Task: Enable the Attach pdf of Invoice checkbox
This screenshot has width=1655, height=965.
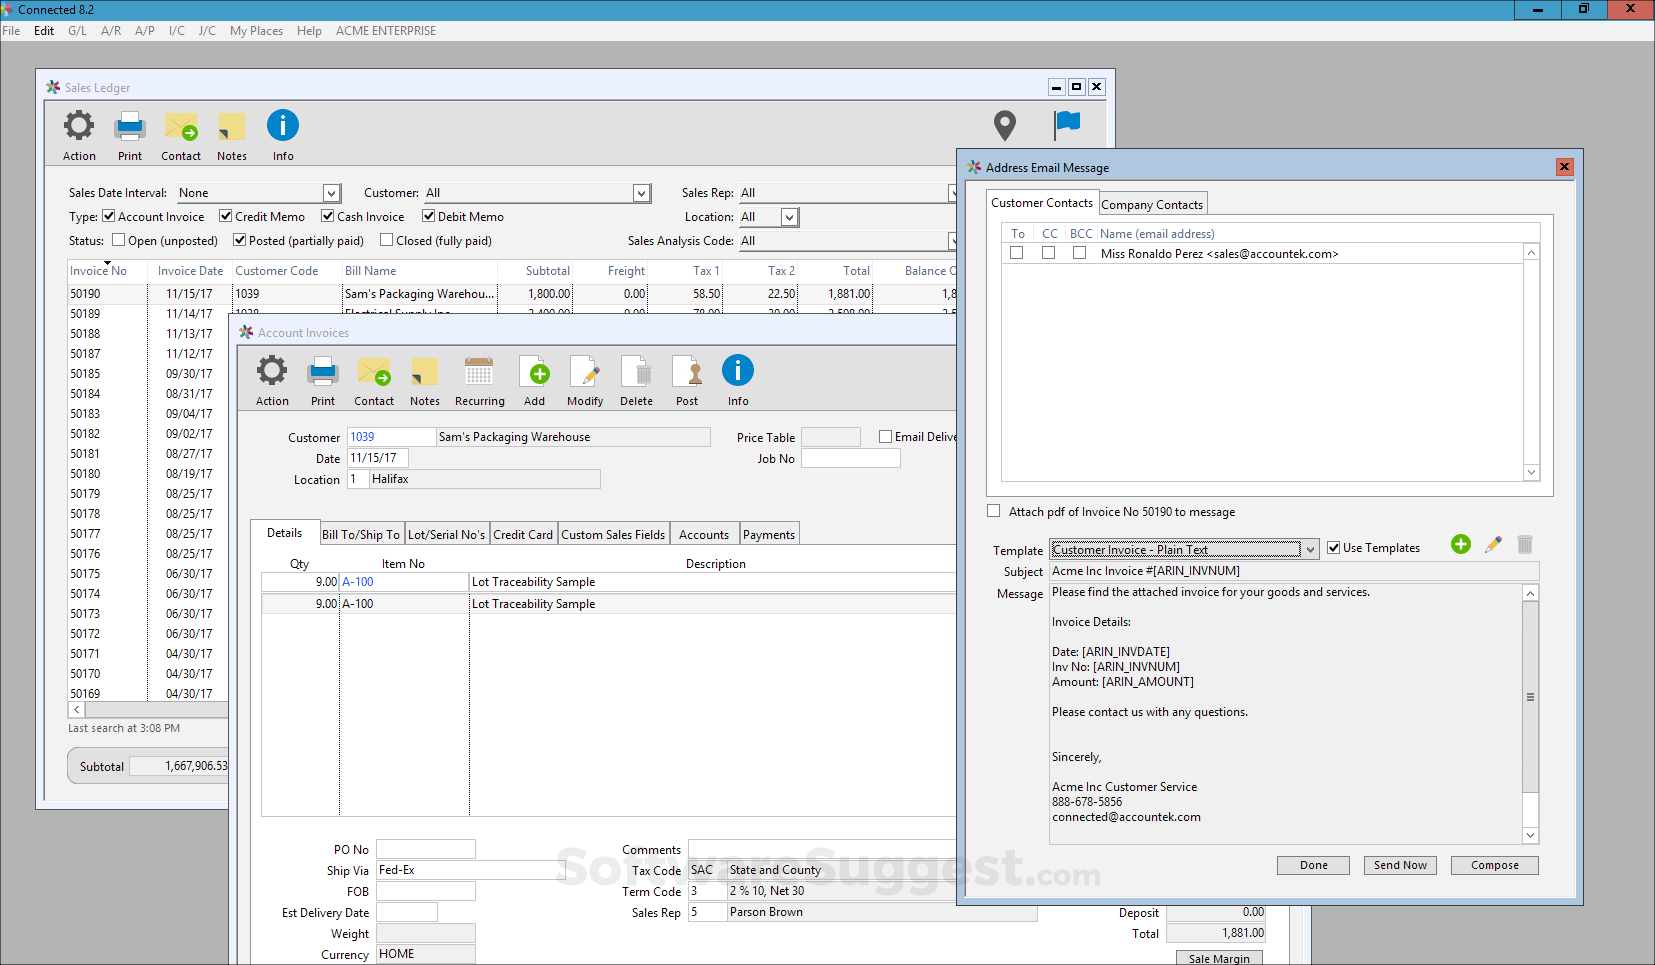Action: [994, 511]
